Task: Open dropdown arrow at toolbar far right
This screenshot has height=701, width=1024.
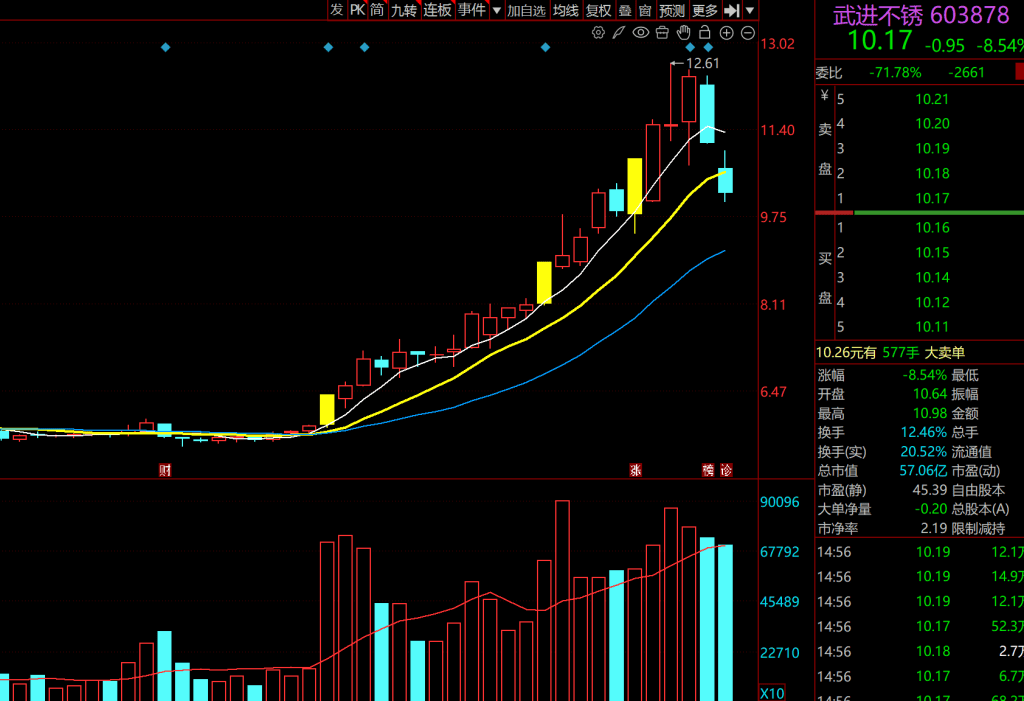Action: tap(750, 10)
